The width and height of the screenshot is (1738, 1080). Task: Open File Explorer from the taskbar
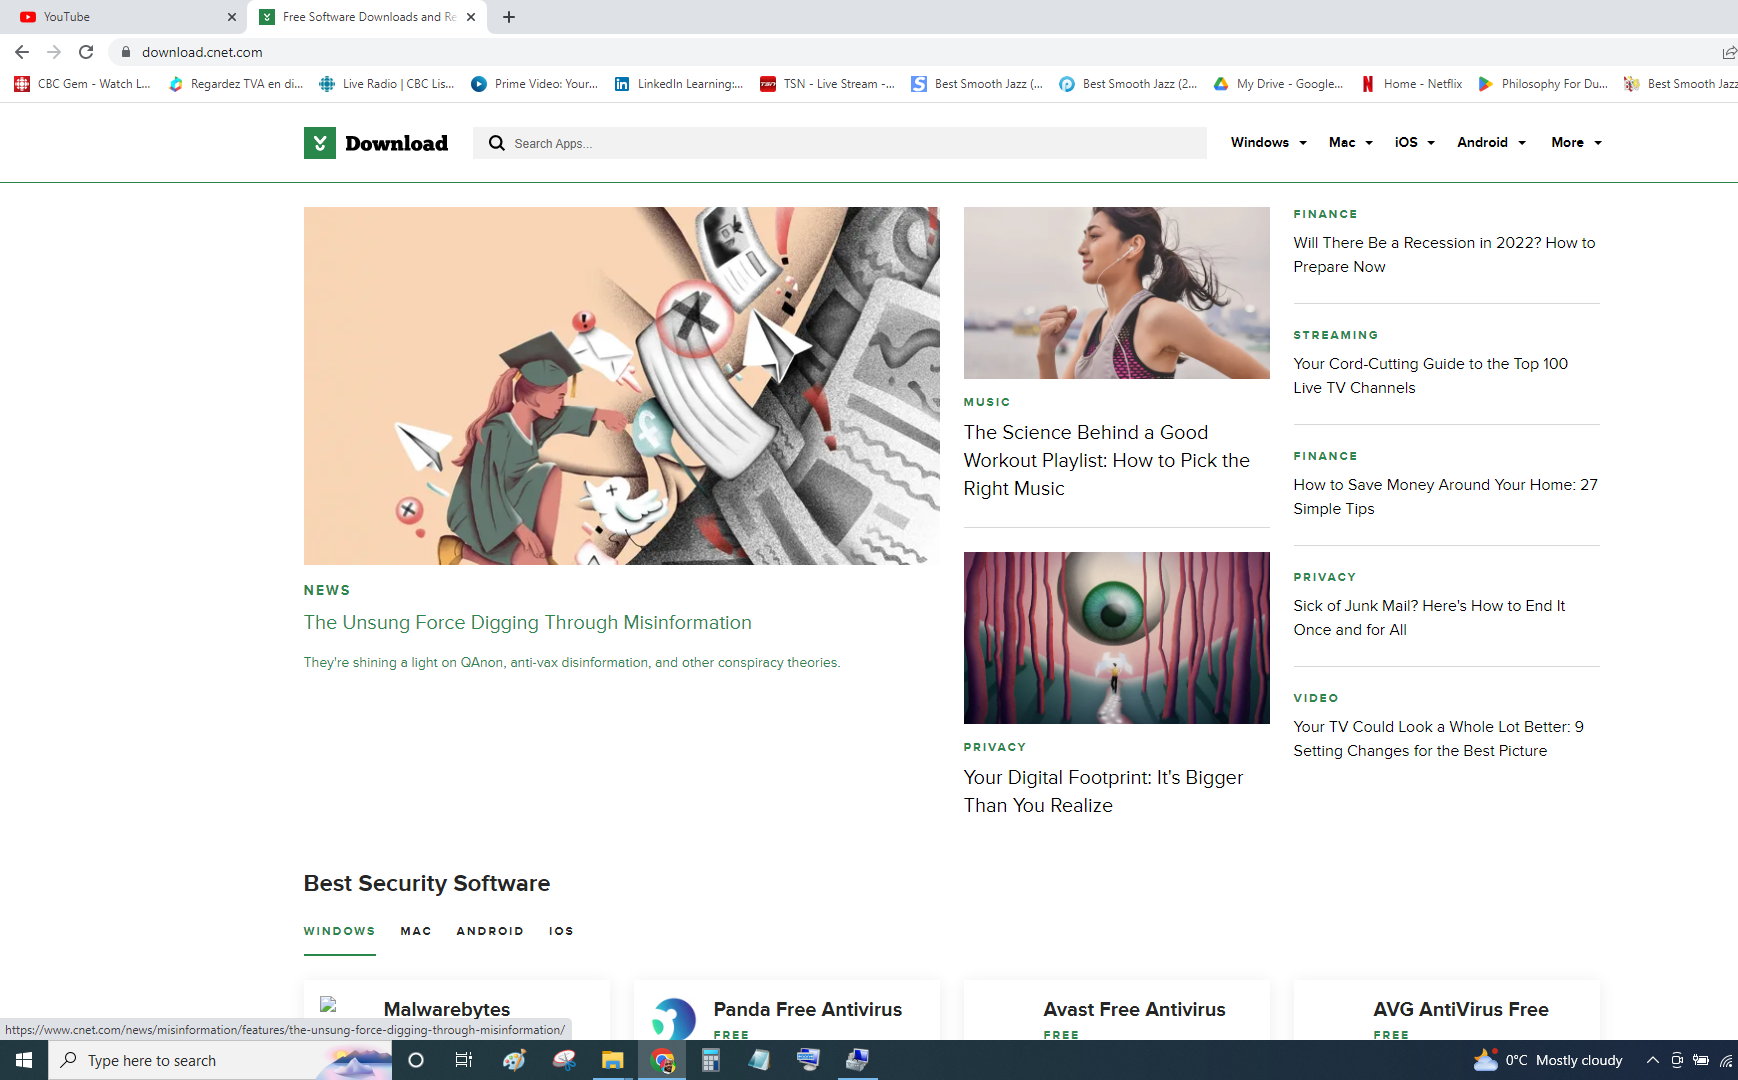tap(612, 1060)
